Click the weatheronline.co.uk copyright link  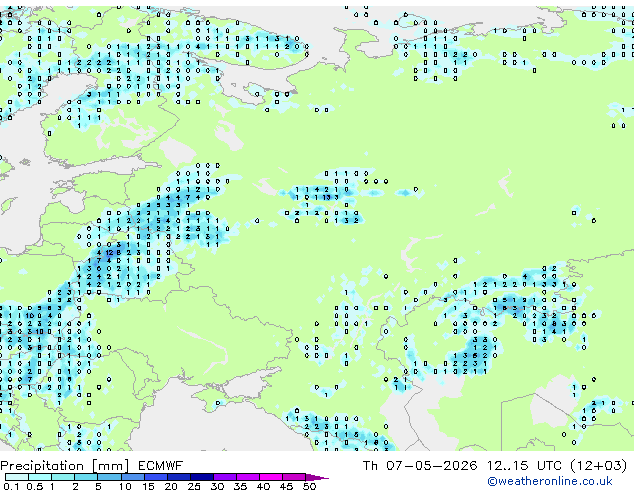point(550,481)
